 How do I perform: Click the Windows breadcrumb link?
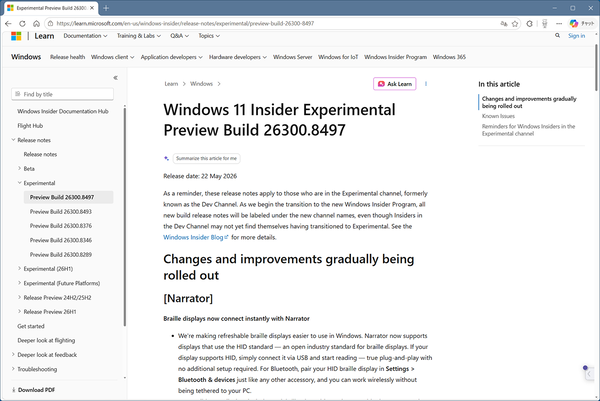[x=201, y=84]
